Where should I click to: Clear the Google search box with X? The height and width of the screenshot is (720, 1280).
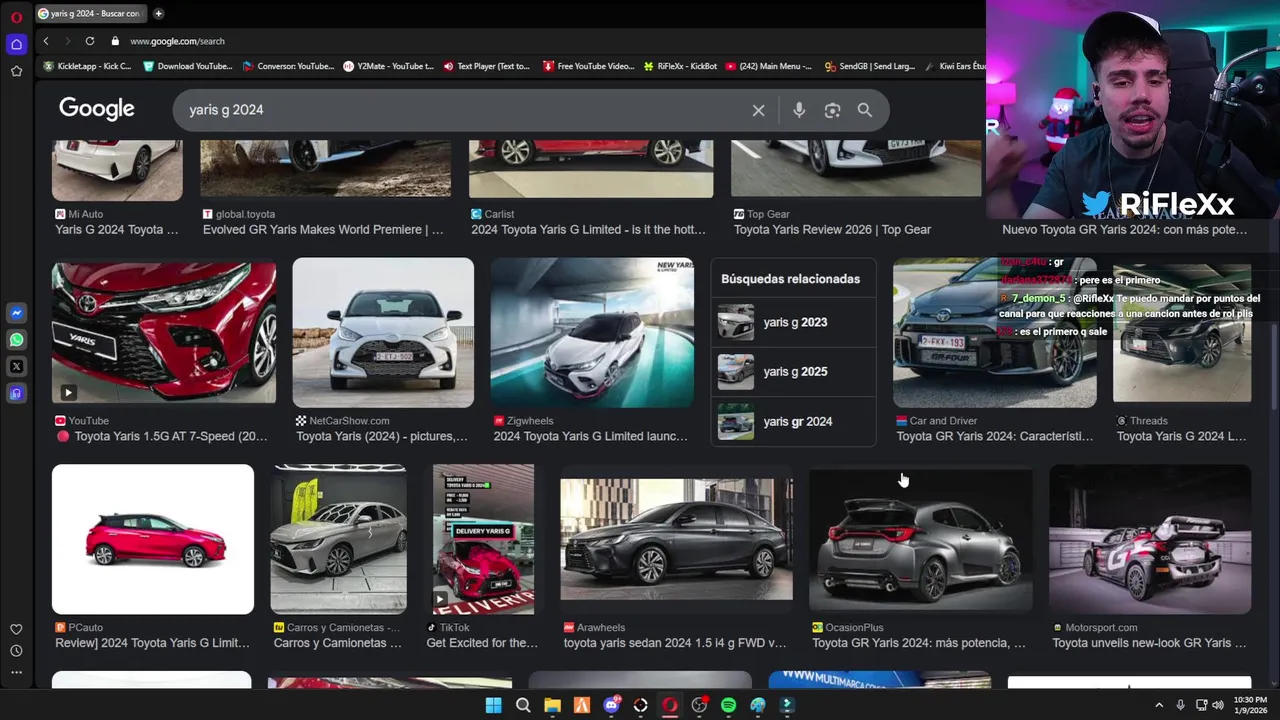click(x=758, y=110)
